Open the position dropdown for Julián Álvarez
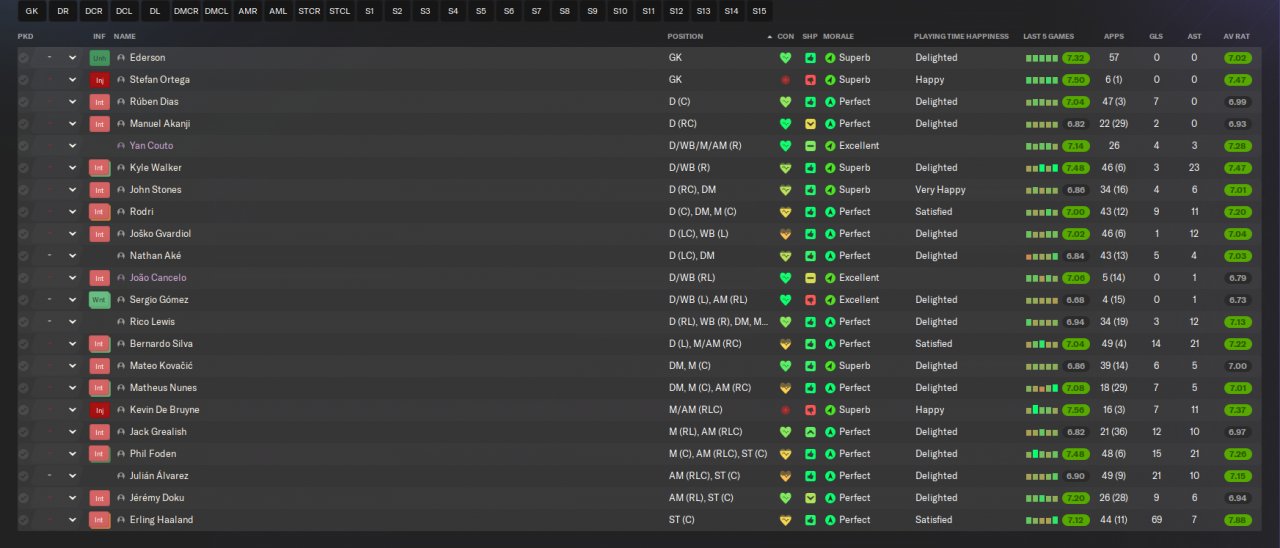 pos(72,476)
